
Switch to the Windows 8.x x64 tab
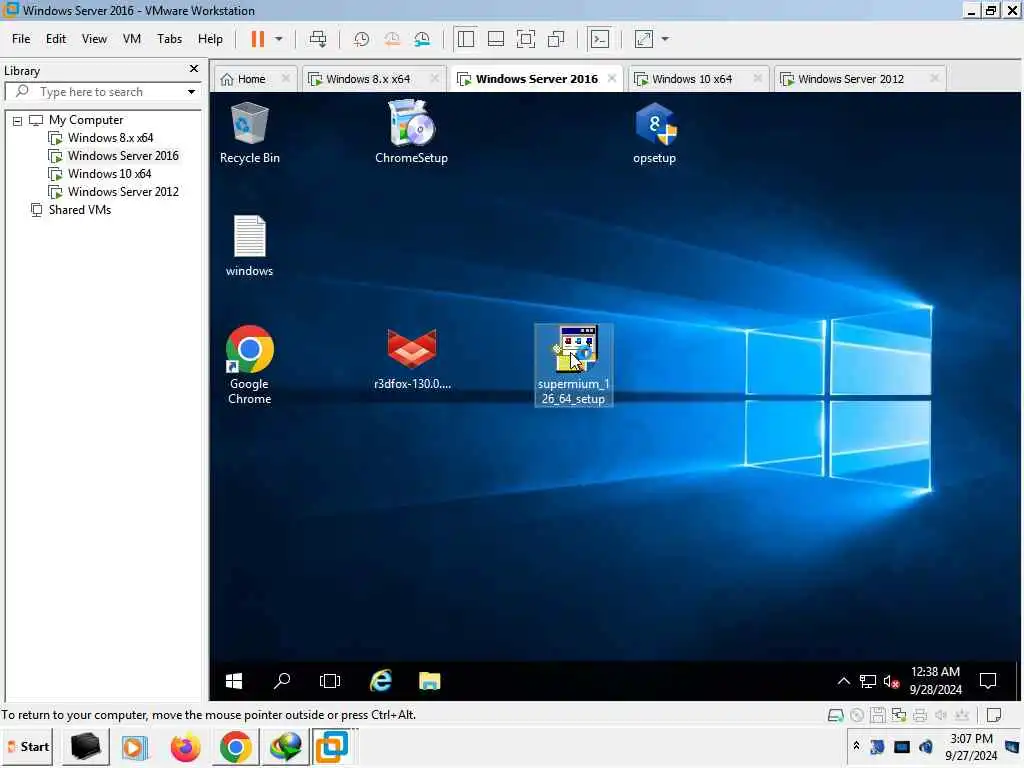click(x=368, y=79)
